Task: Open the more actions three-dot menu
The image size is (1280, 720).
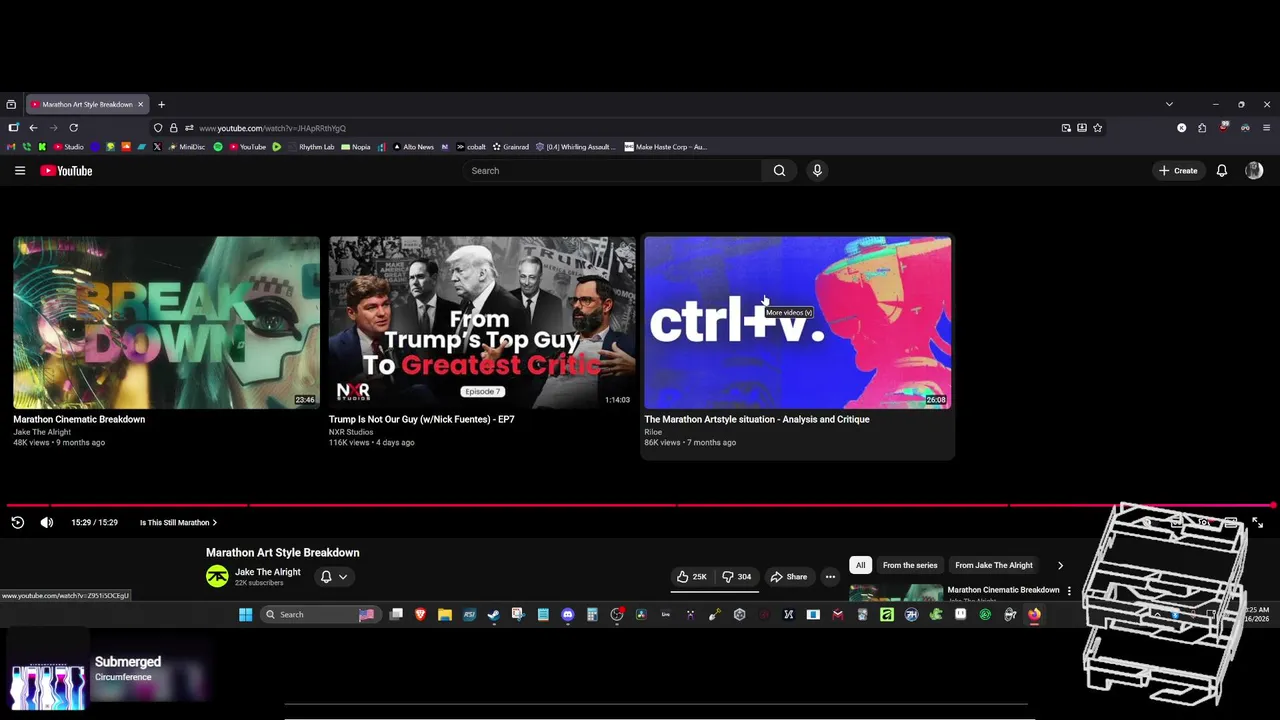Action: pyautogui.click(x=830, y=576)
